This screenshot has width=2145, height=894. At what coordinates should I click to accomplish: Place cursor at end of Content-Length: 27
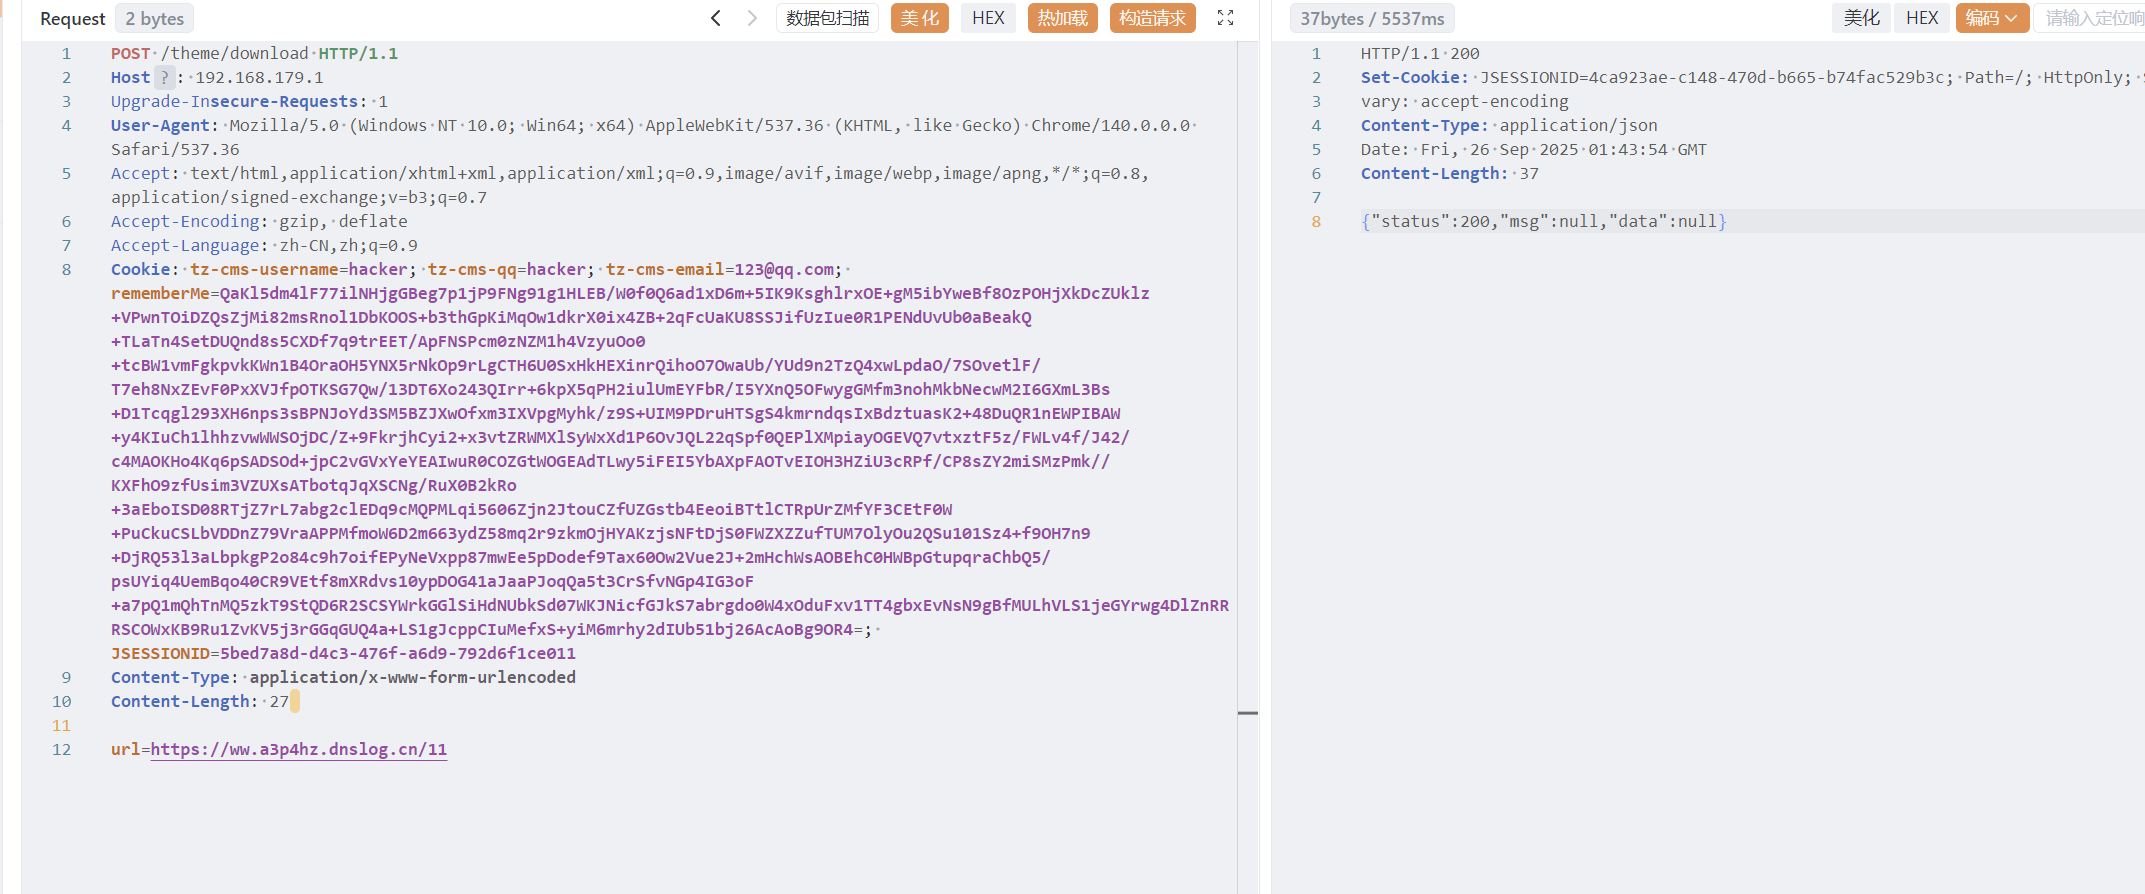pos(290,702)
